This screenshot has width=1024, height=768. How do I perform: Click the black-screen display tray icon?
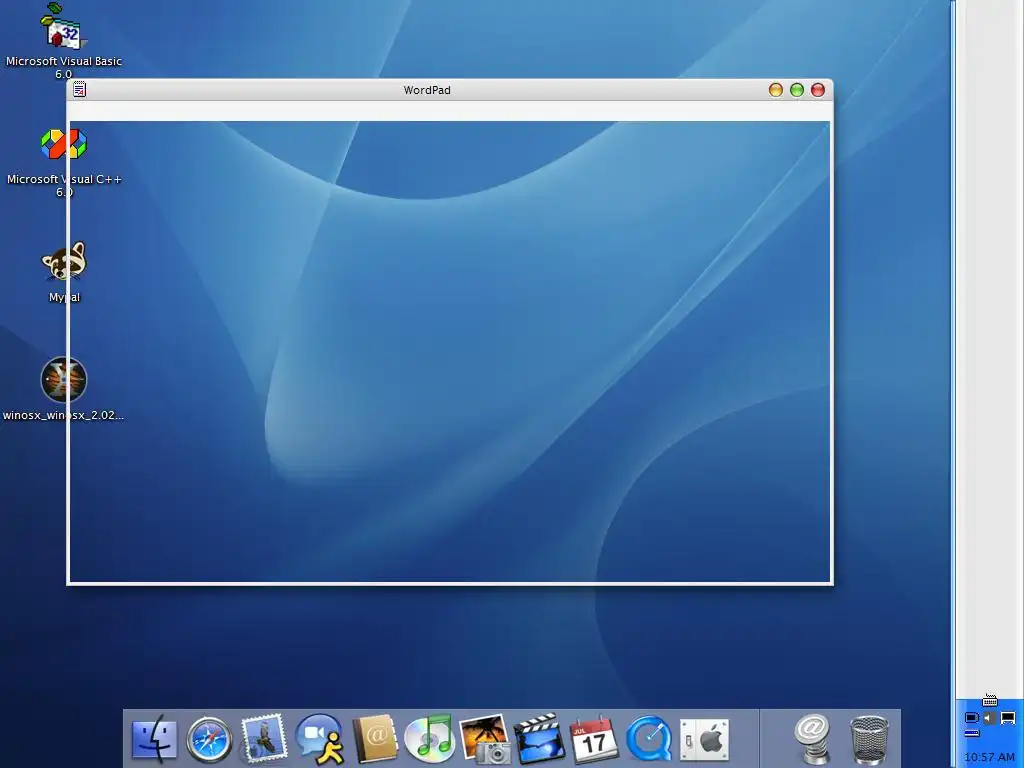(1008, 718)
